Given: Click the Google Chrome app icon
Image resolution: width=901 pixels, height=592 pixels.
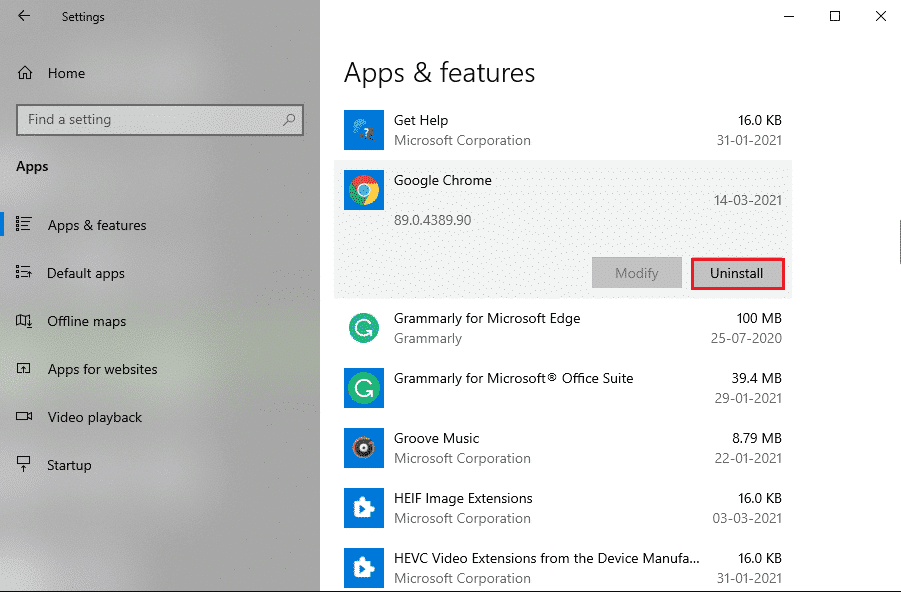Looking at the screenshot, I should tap(363, 190).
